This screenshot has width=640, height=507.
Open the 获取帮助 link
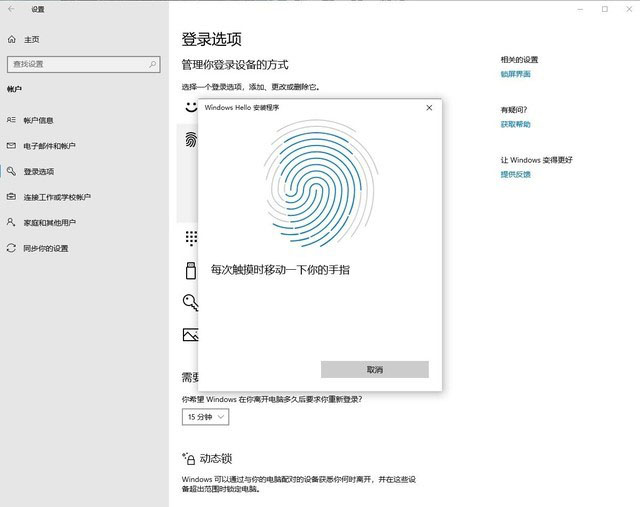coord(516,124)
